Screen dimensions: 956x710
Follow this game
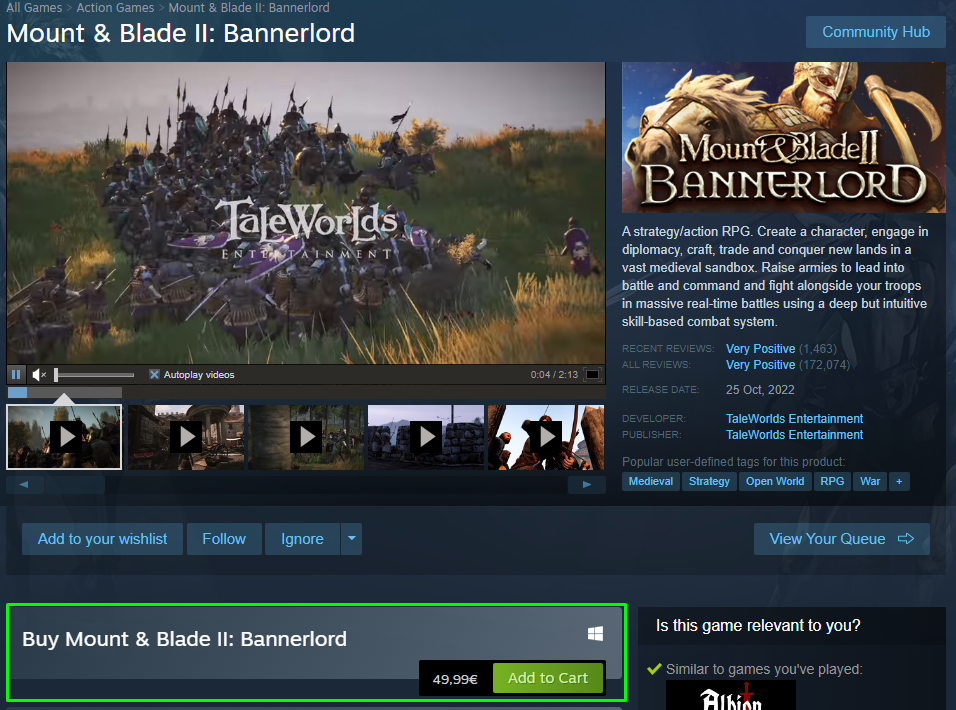[x=224, y=539]
